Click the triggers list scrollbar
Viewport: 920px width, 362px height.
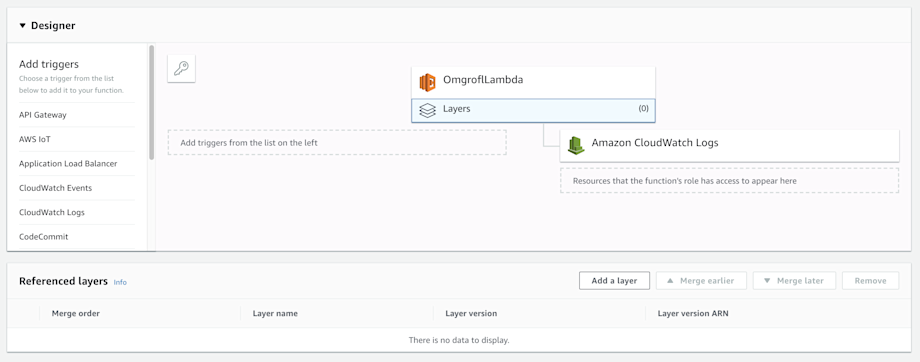pos(151,103)
